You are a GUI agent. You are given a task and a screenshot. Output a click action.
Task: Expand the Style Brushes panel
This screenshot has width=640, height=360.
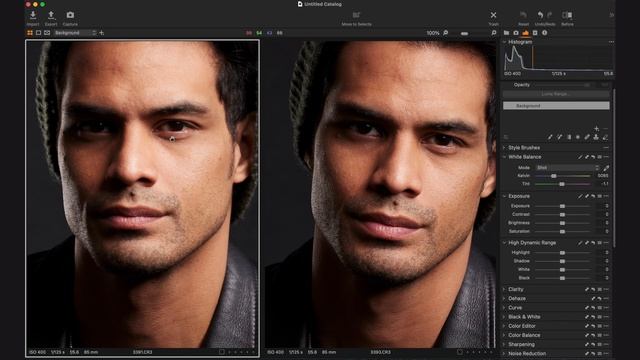click(504, 148)
